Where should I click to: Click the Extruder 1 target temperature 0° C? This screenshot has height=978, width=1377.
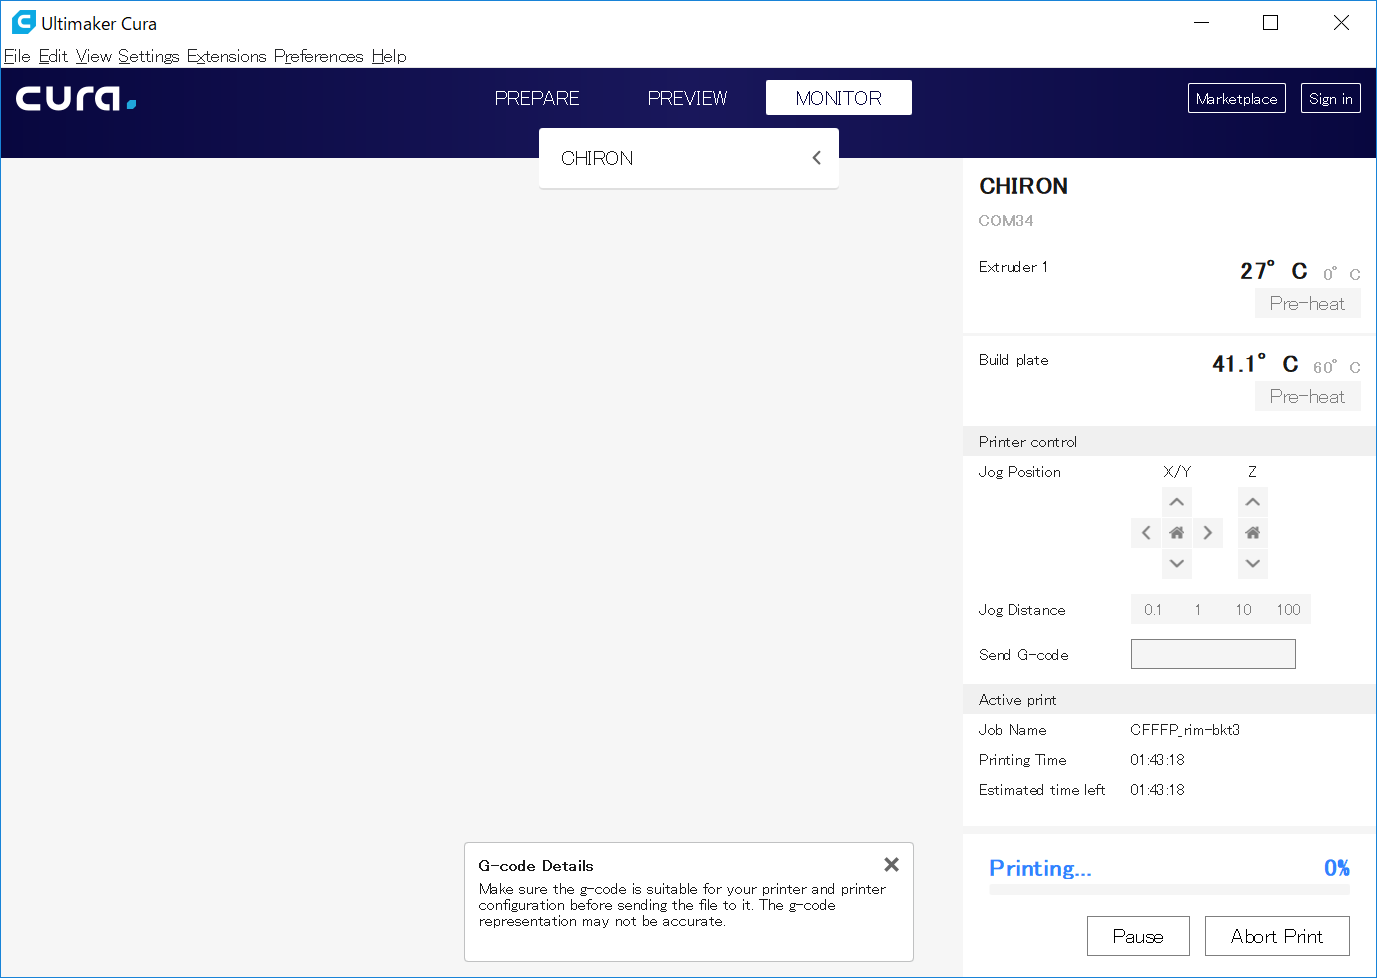click(1342, 274)
